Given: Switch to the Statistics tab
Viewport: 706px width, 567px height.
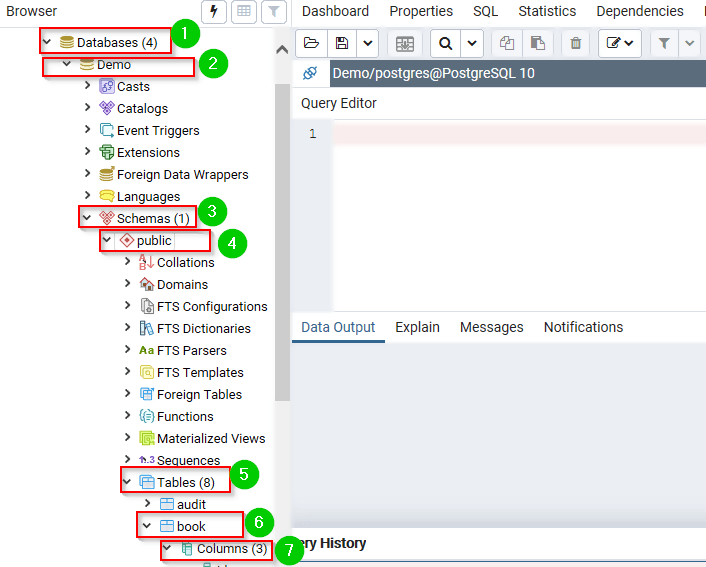Looking at the screenshot, I should (547, 11).
